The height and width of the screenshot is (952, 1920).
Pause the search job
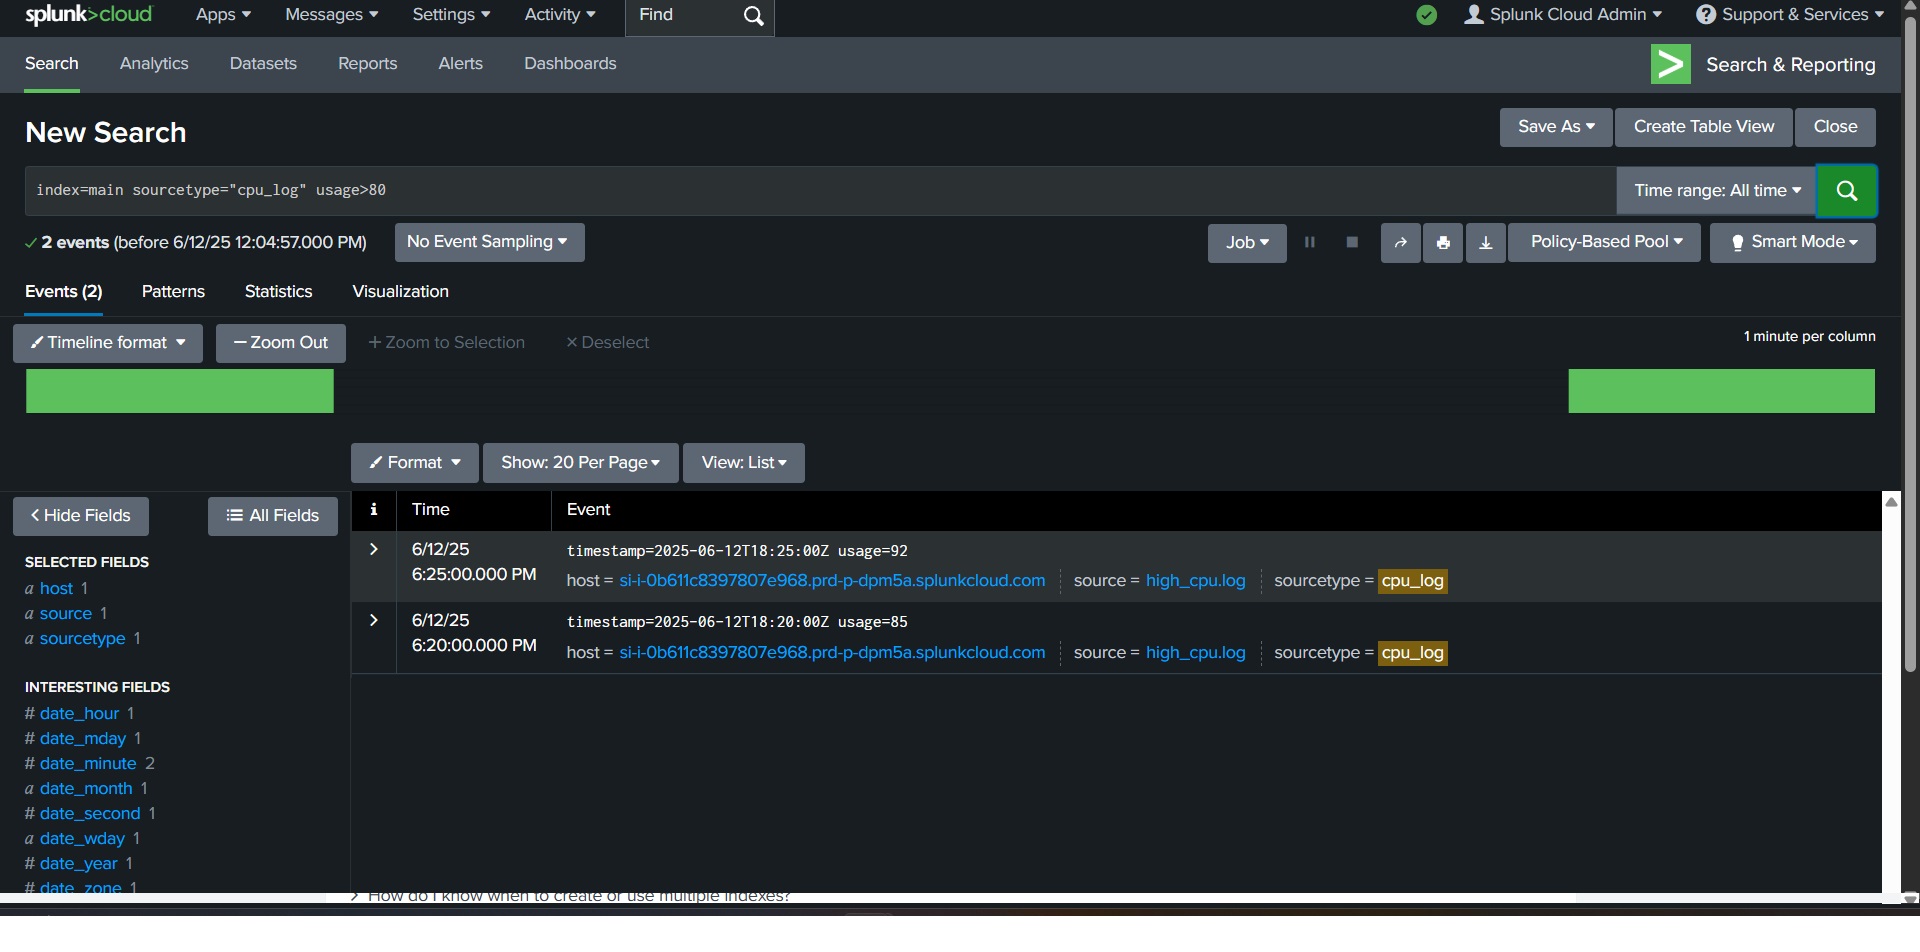[1310, 242]
